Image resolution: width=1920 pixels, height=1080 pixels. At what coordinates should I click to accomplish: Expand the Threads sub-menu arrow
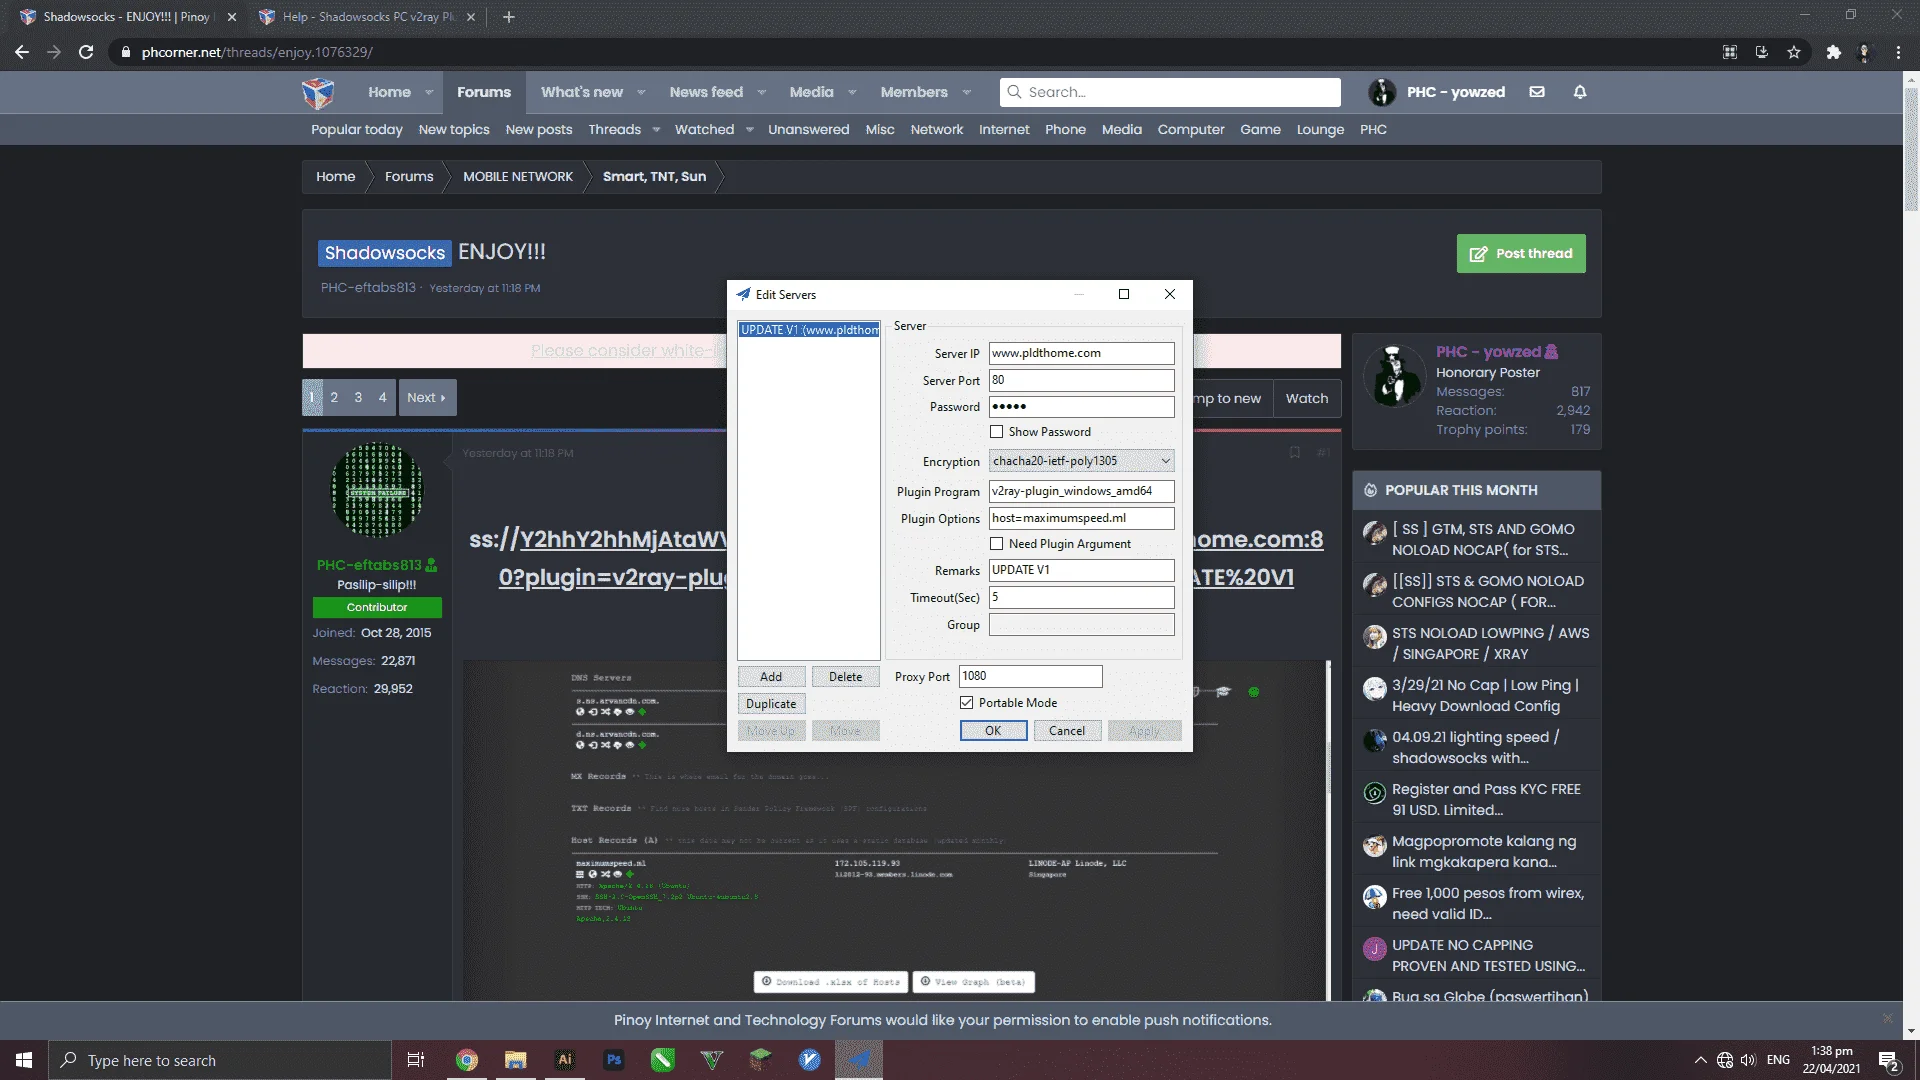pyautogui.click(x=656, y=130)
